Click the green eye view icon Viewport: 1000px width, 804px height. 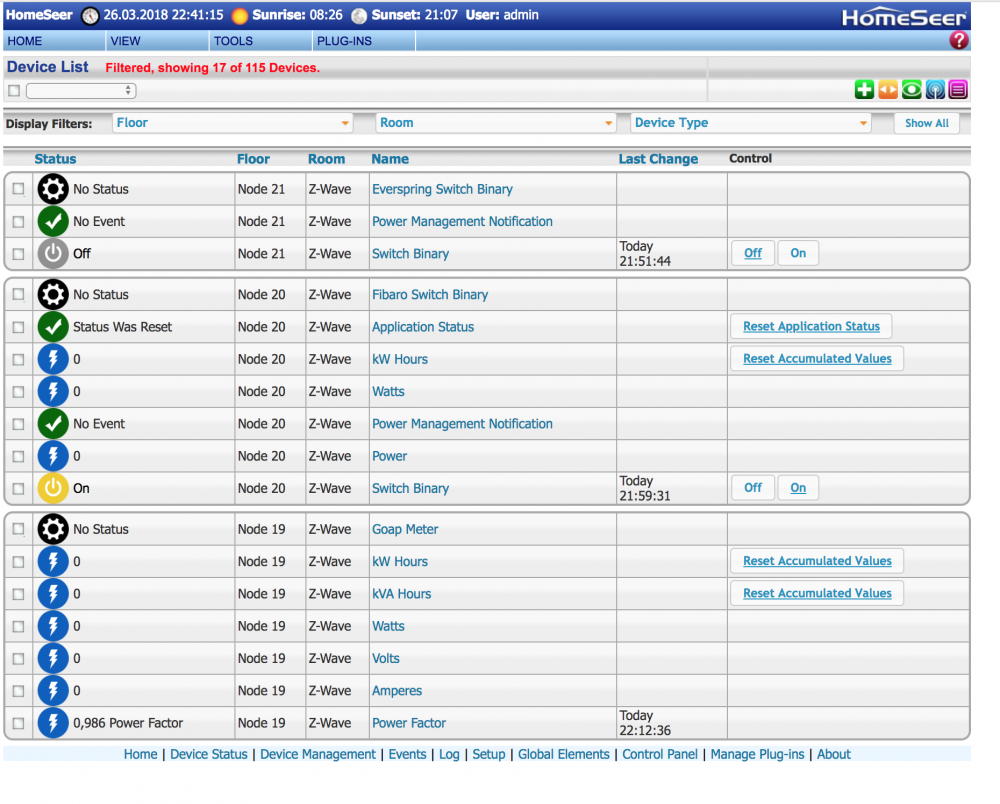911,90
